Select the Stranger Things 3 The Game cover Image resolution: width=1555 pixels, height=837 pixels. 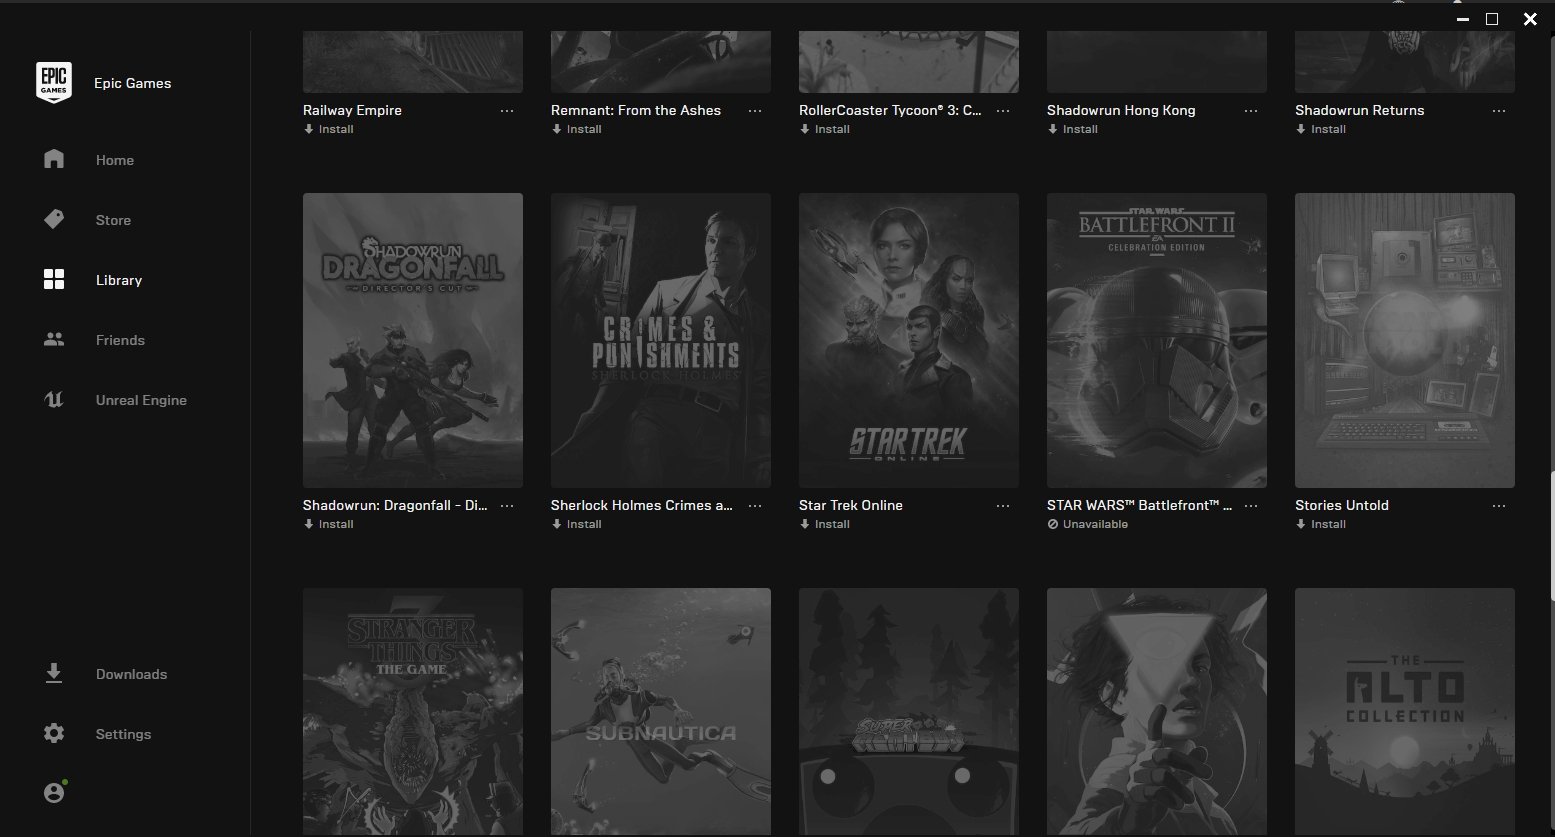[413, 712]
